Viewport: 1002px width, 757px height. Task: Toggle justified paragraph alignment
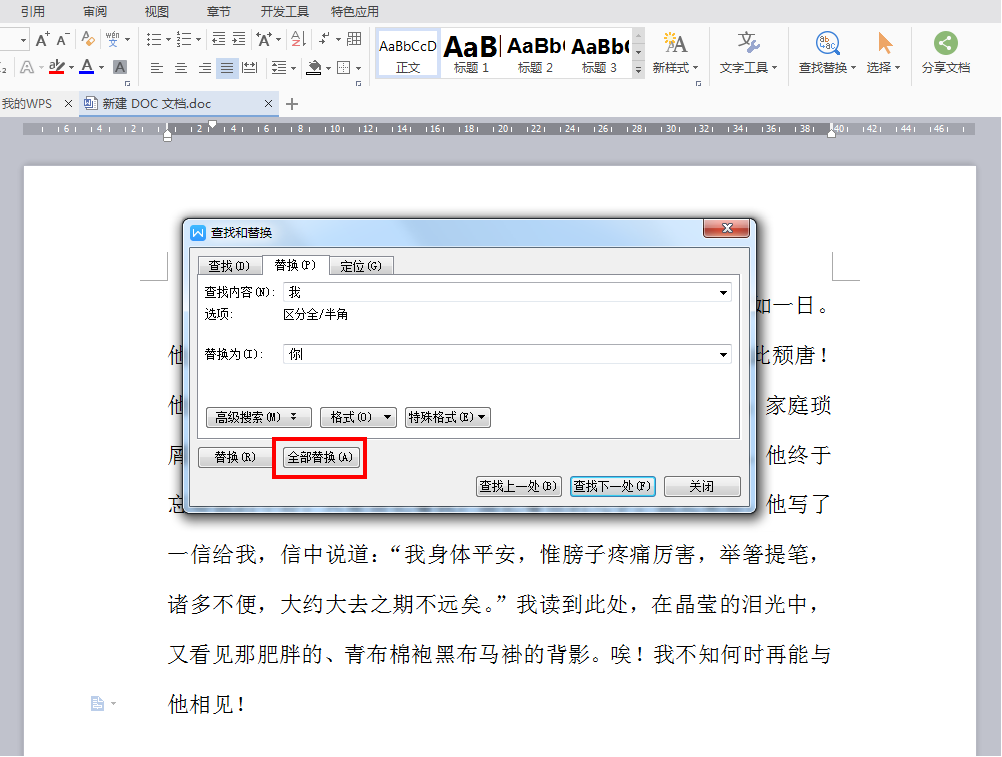coord(225,67)
